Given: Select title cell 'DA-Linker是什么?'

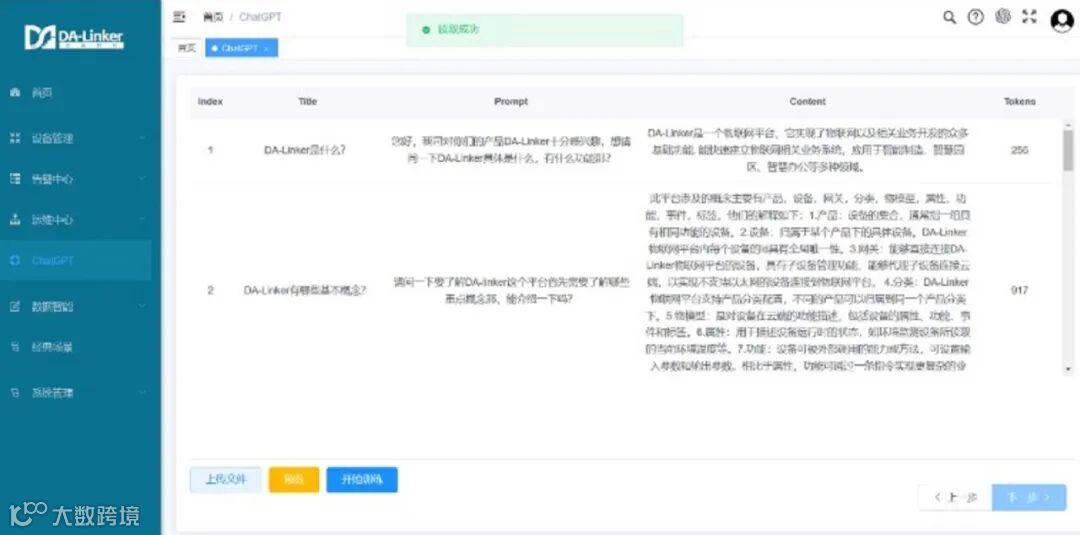Looking at the screenshot, I should 304,150.
